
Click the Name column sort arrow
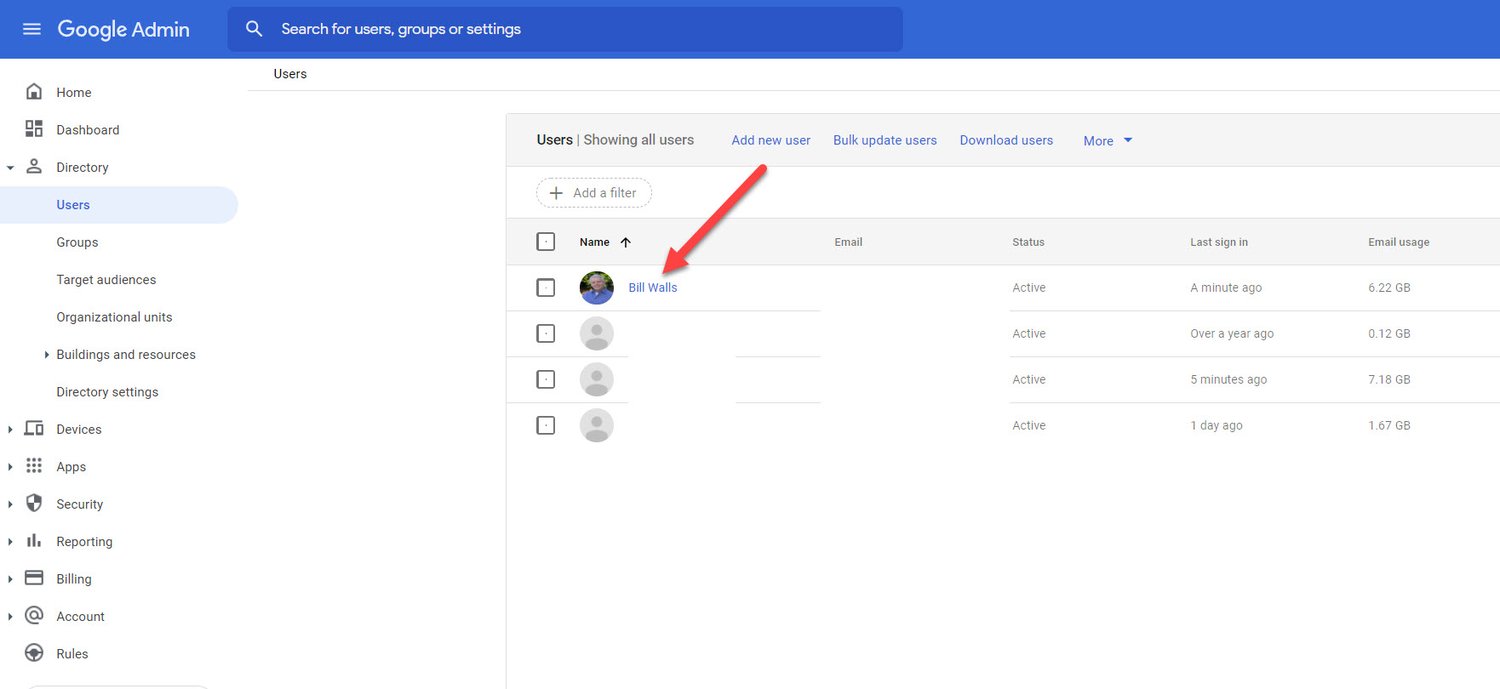626,242
